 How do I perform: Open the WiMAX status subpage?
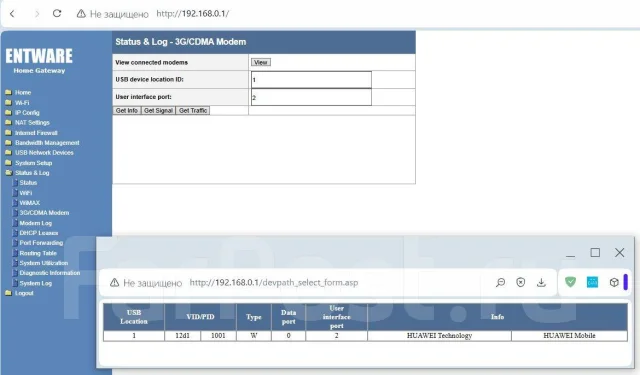[x=30, y=203]
